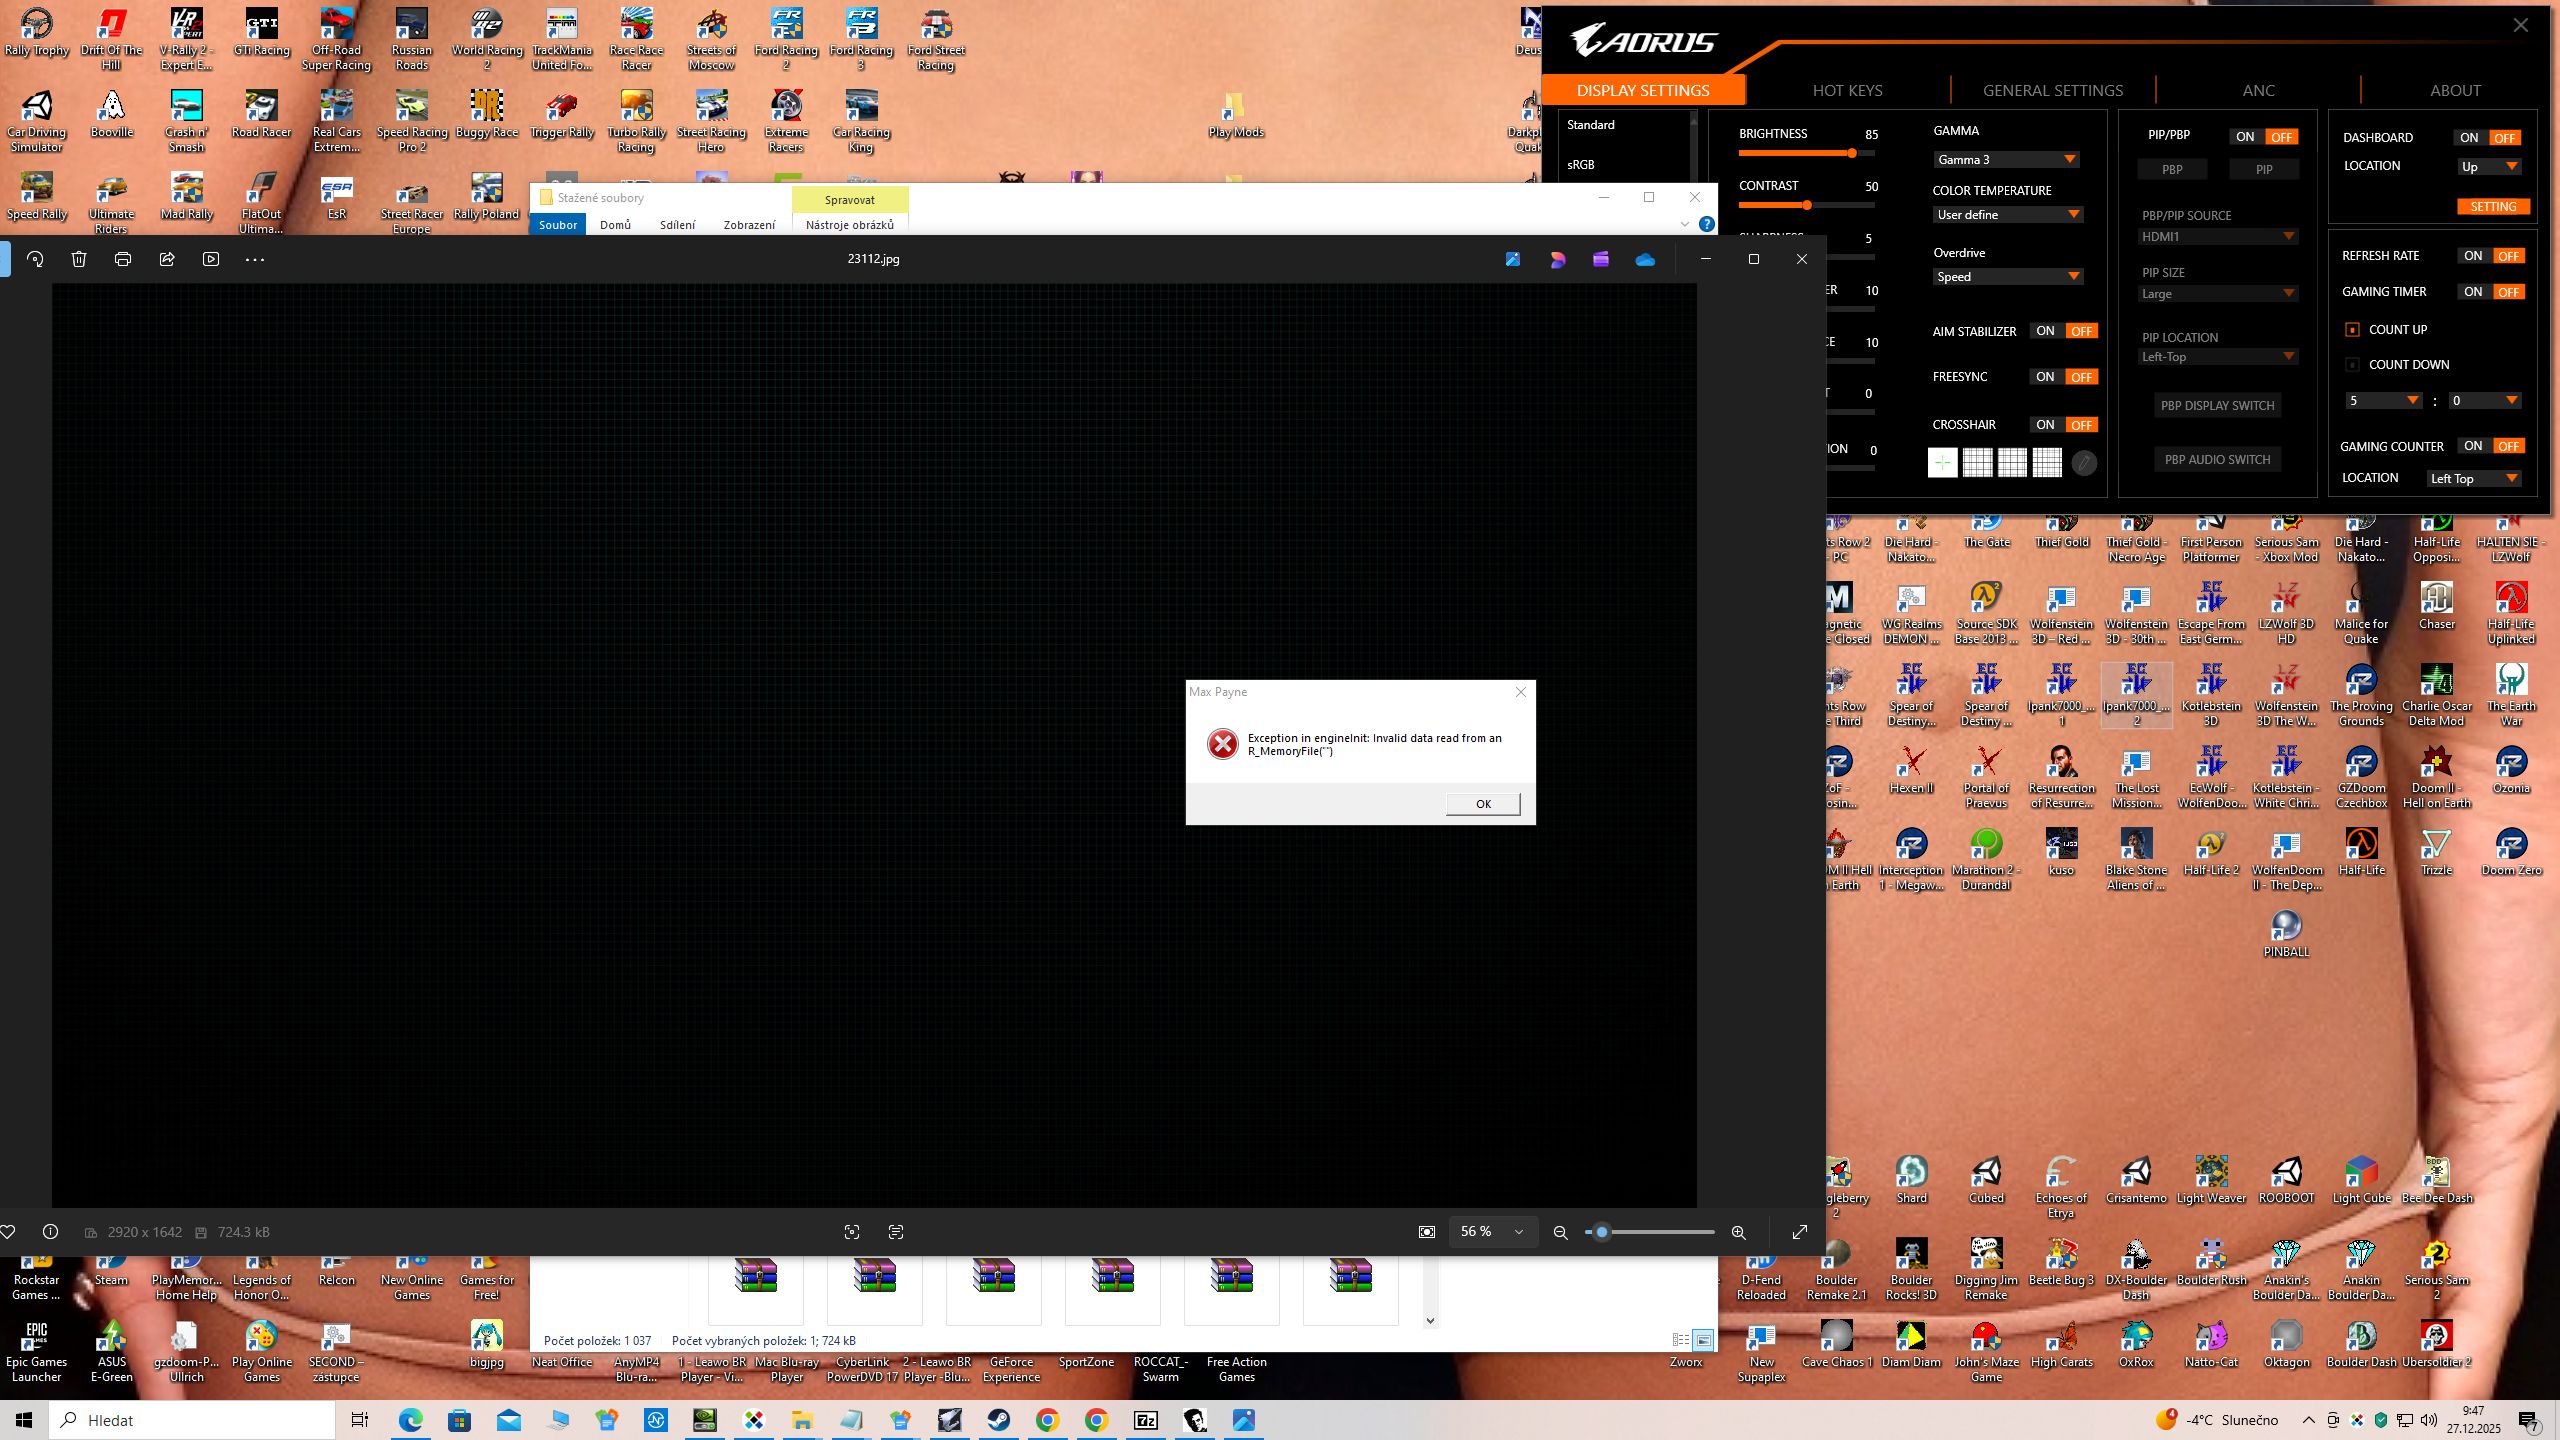
Task: Click the zoom in magnifier icon
Action: pos(1739,1232)
